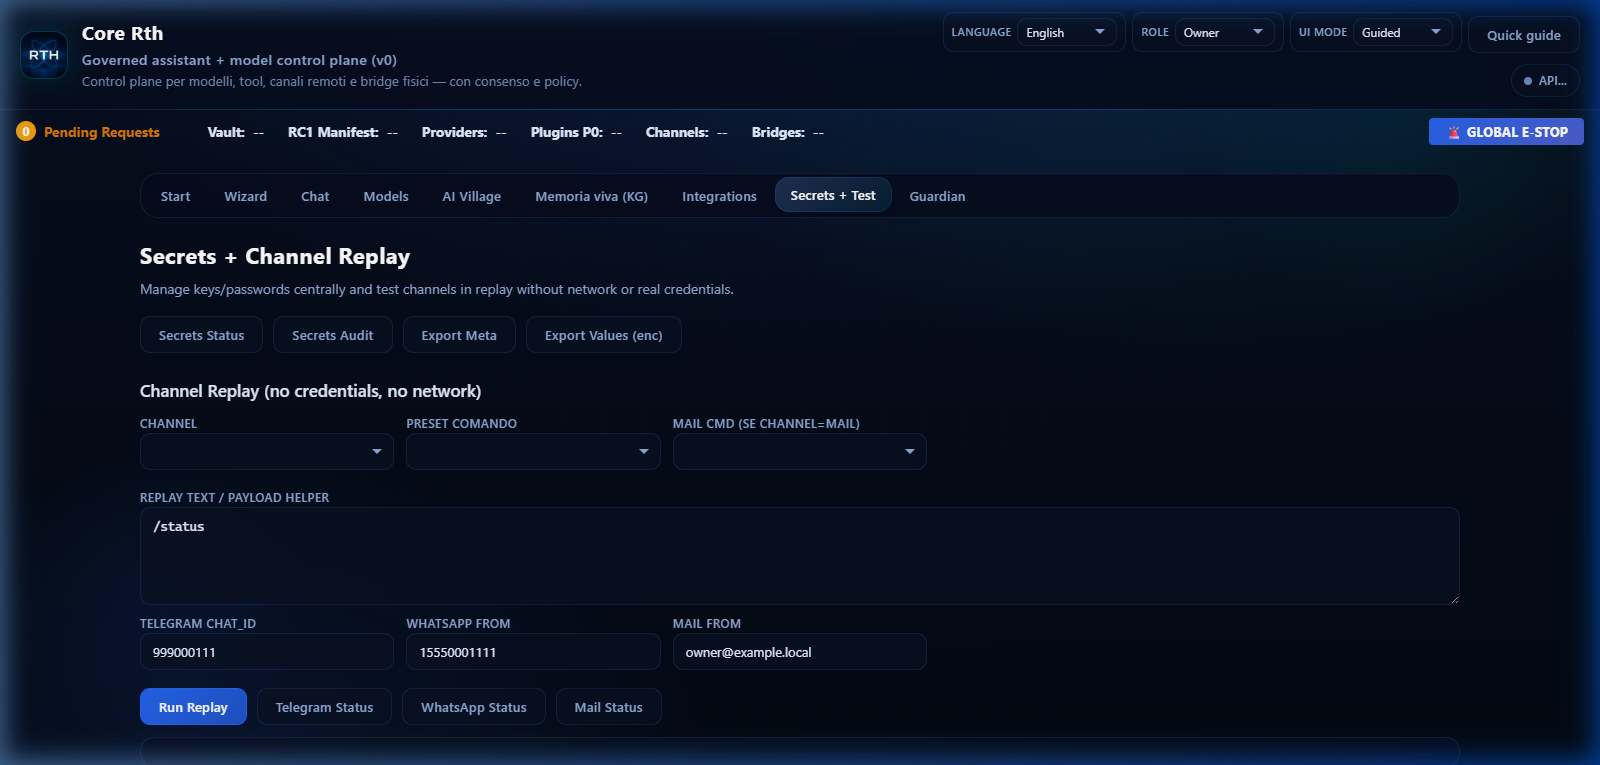Check the Telegram Status button
Image resolution: width=1600 pixels, height=765 pixels.
pos(324,707)
